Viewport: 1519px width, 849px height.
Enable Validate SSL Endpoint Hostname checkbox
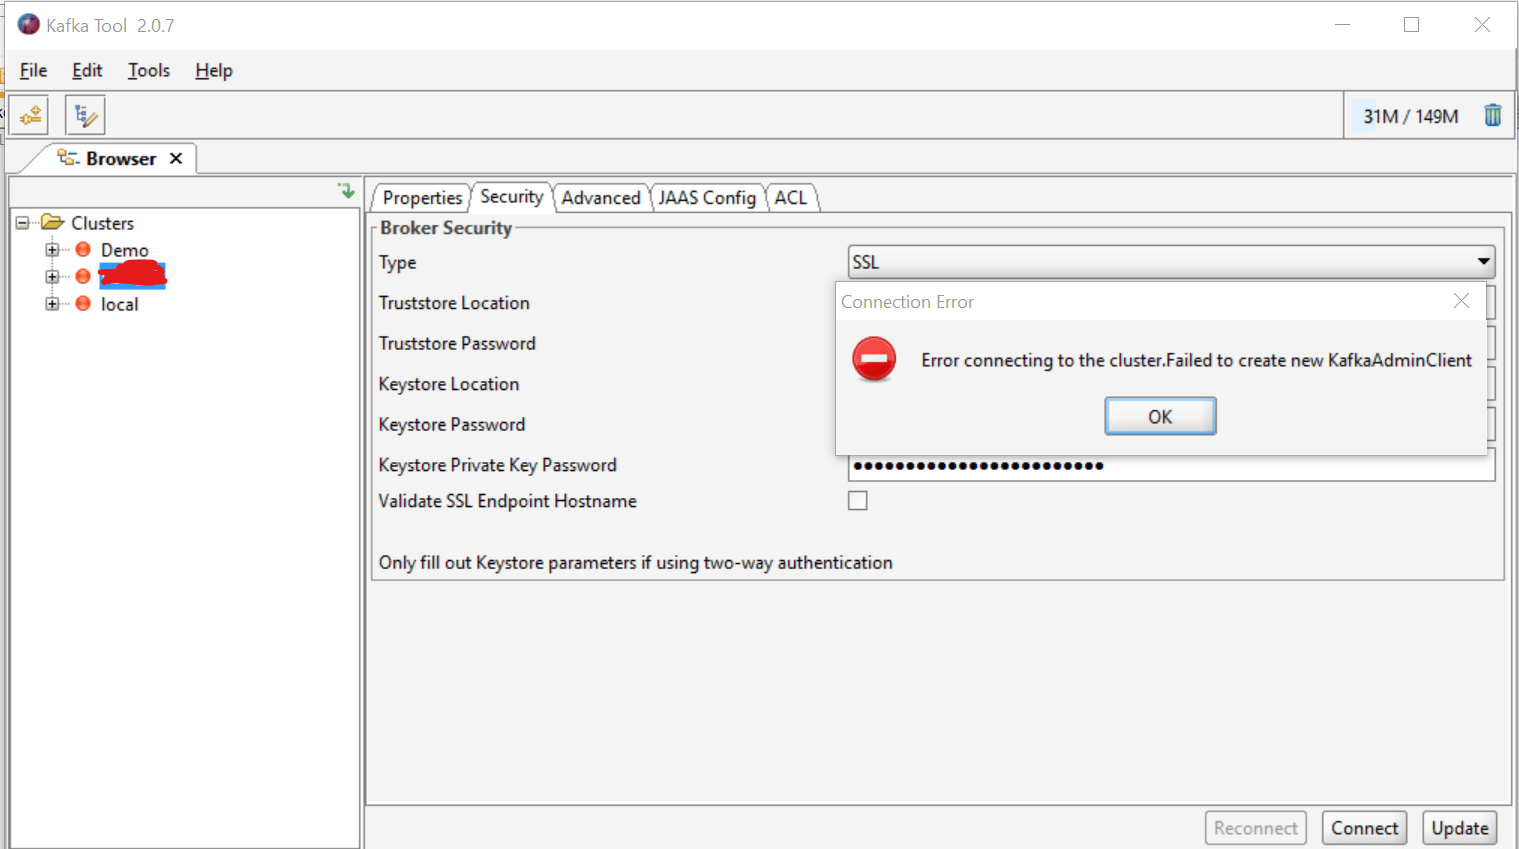click(858, 501)
